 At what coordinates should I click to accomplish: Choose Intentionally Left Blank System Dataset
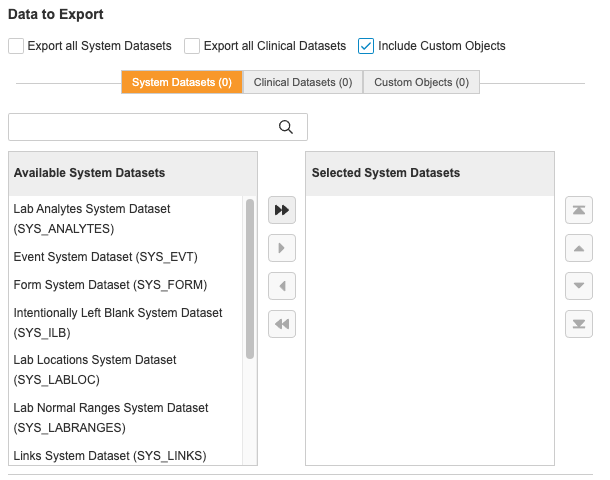pos(117,322)
